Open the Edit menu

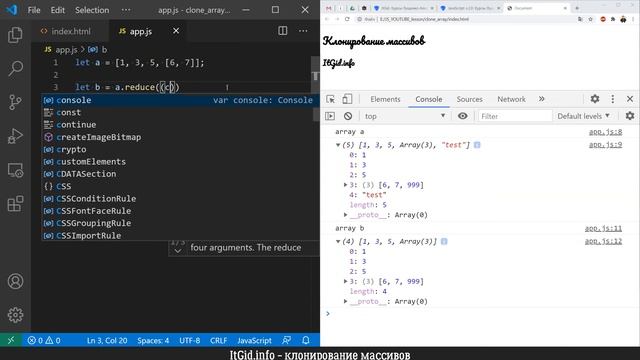click(58, 10)
